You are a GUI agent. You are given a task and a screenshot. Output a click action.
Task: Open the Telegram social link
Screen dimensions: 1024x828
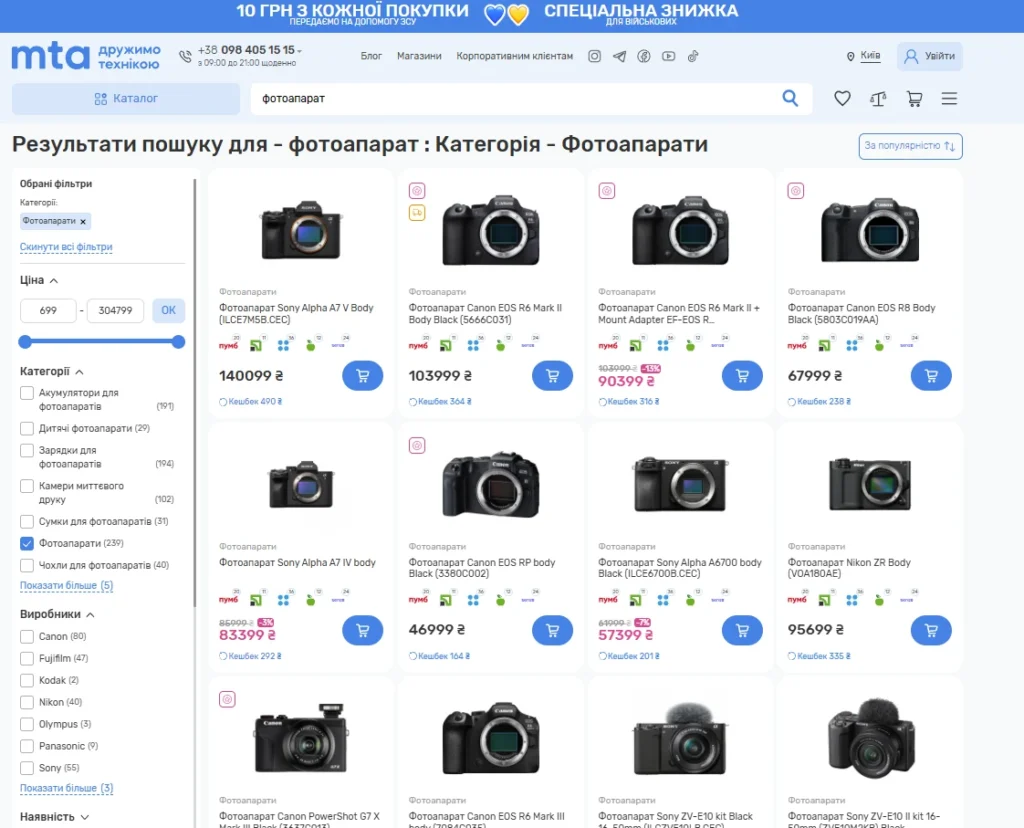(x=619, y=56)
